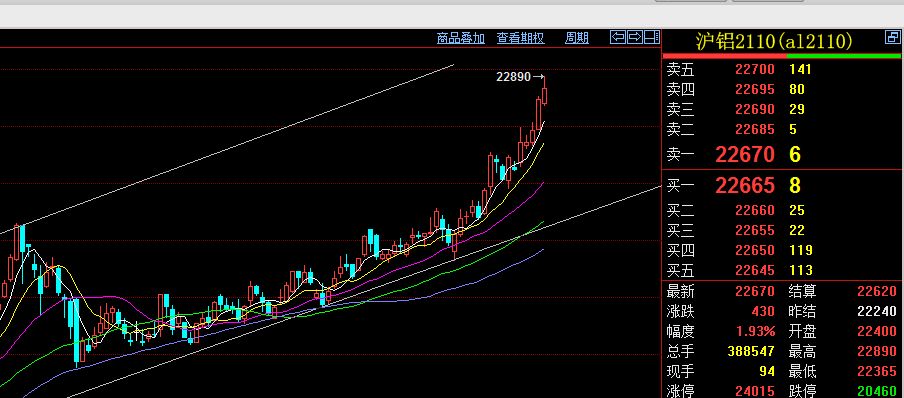
Task: Click the 总手 value 388547
Action: pos(752,351)
